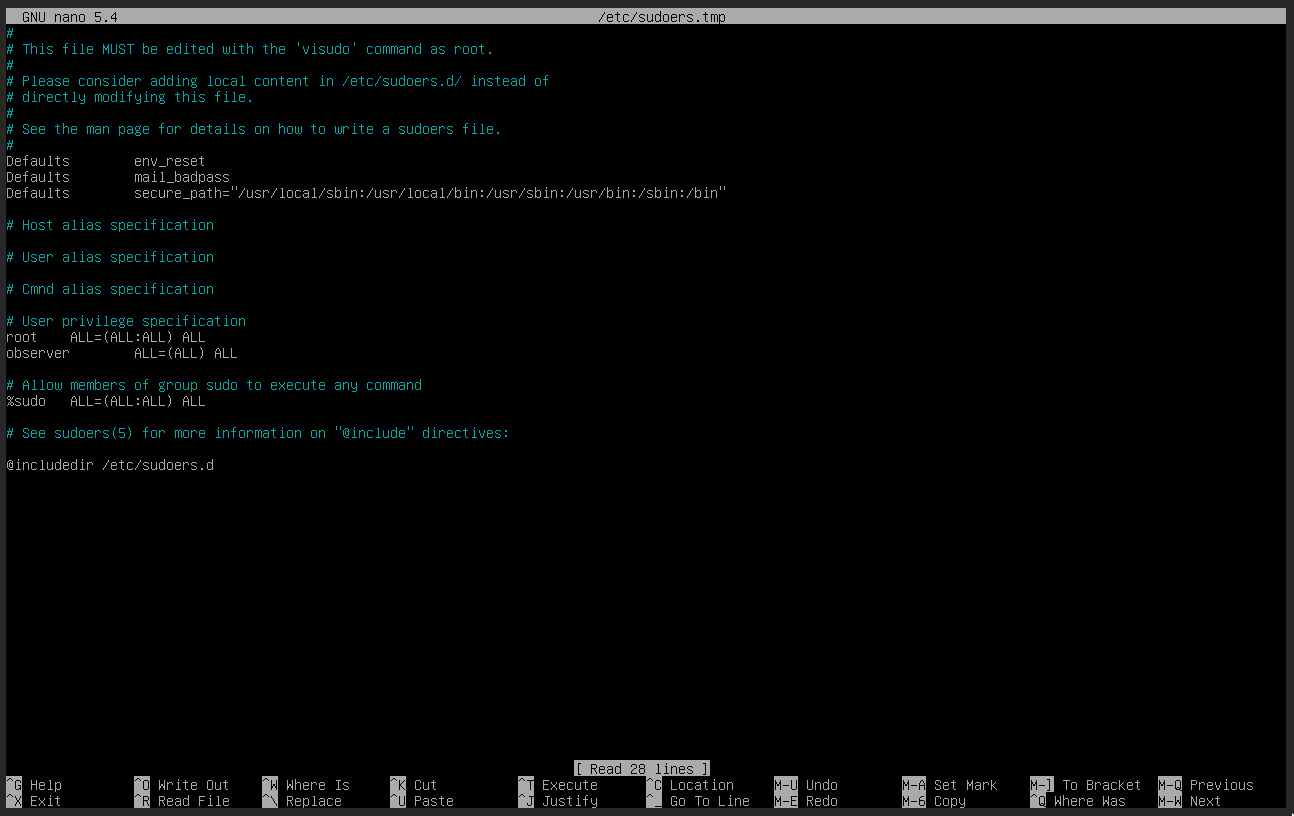Click the GNU nano 5.4 title text
1294x816 pixels.
(70, 17)
